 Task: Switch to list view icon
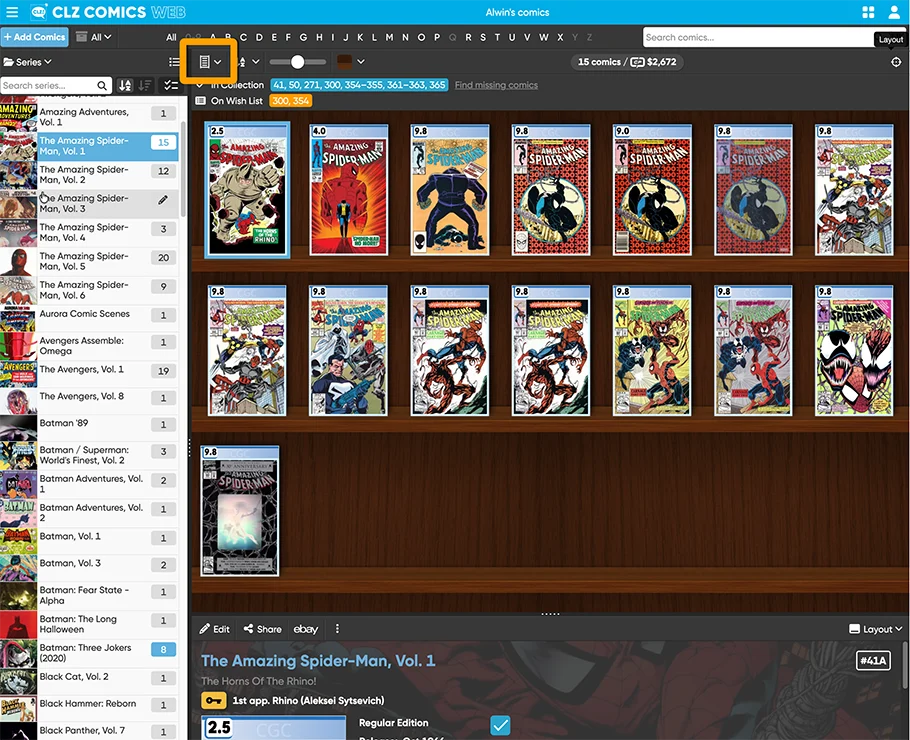(175, 62)
